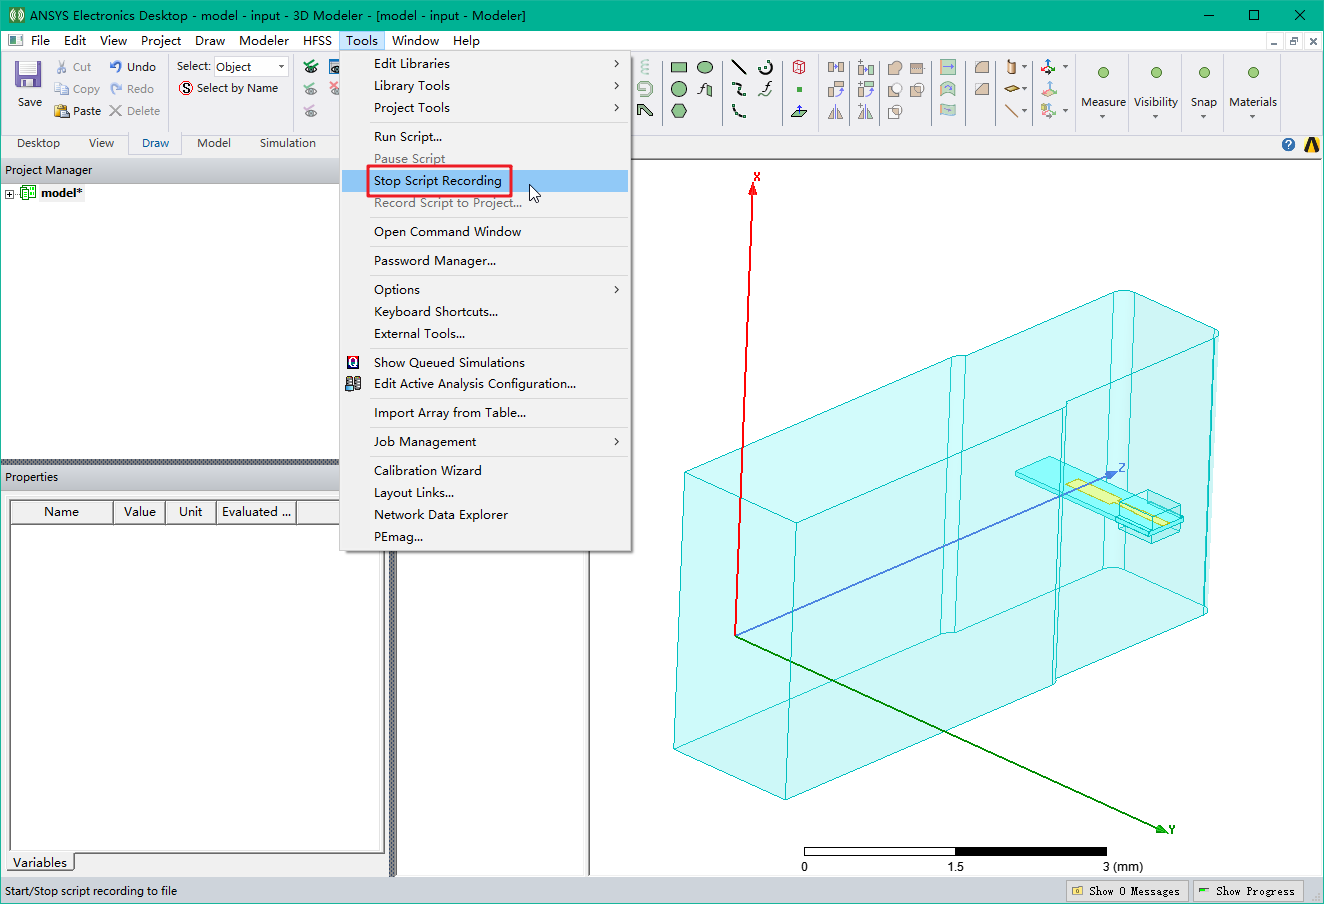Screen dimensions: 1324x904
Task: Click the Subtract Boolean icon
Action: [x=895, y=89]
